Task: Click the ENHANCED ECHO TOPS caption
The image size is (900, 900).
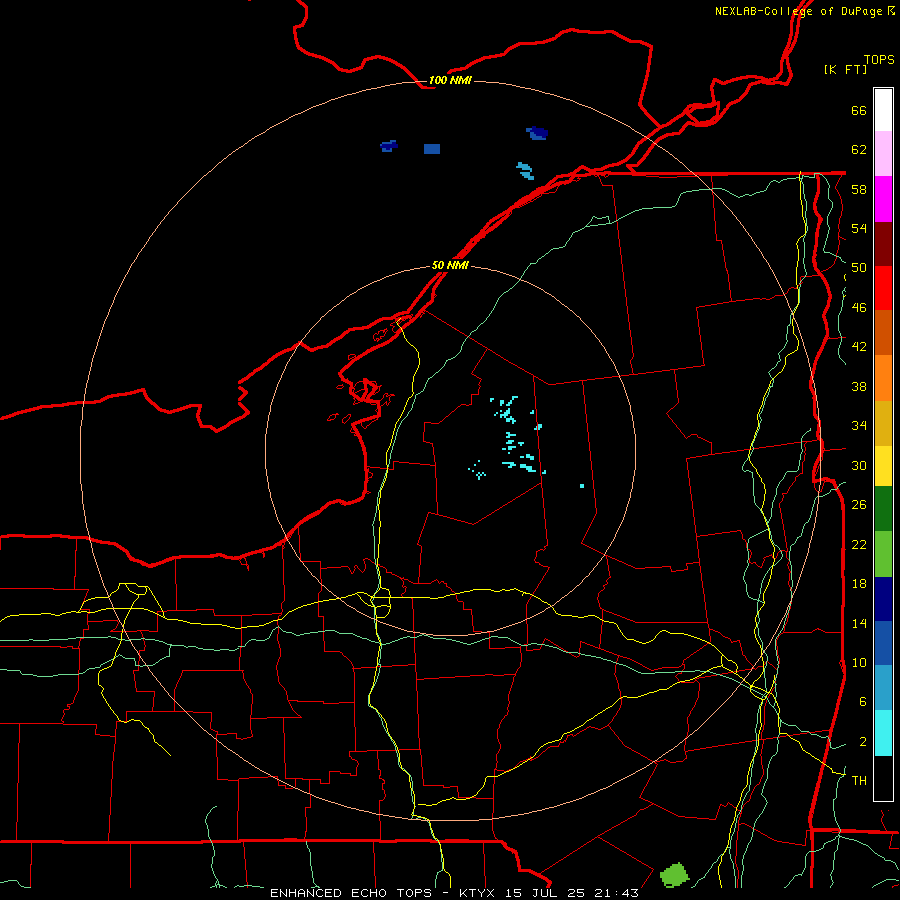Action: (x=351, y=893)
